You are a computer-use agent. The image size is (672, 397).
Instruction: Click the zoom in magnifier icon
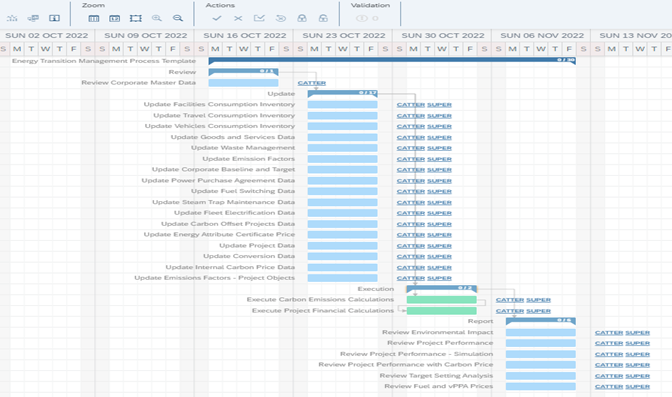[x=157, y=18]
